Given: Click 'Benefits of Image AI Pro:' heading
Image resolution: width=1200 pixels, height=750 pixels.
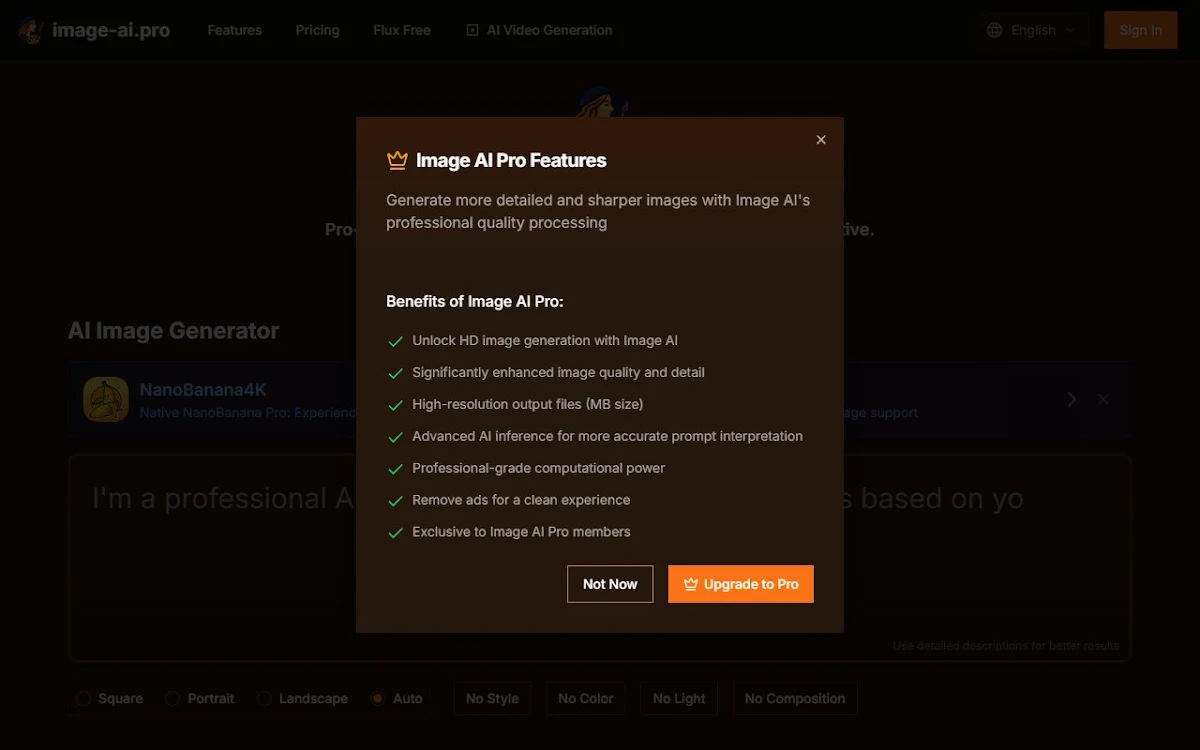Looking at the screenshot, I should click(x=475, y=301).
